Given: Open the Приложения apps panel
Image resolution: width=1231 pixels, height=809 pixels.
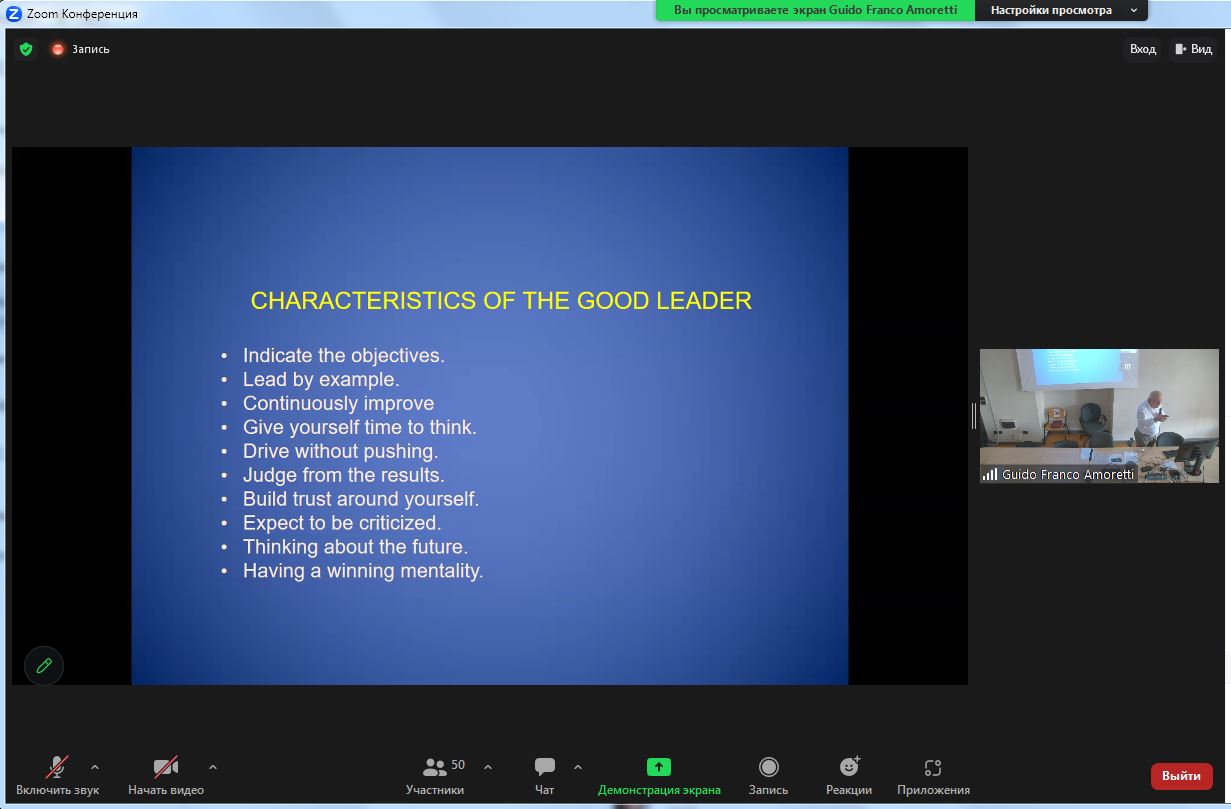Looking at the screenshot, I should click(933, 776).
